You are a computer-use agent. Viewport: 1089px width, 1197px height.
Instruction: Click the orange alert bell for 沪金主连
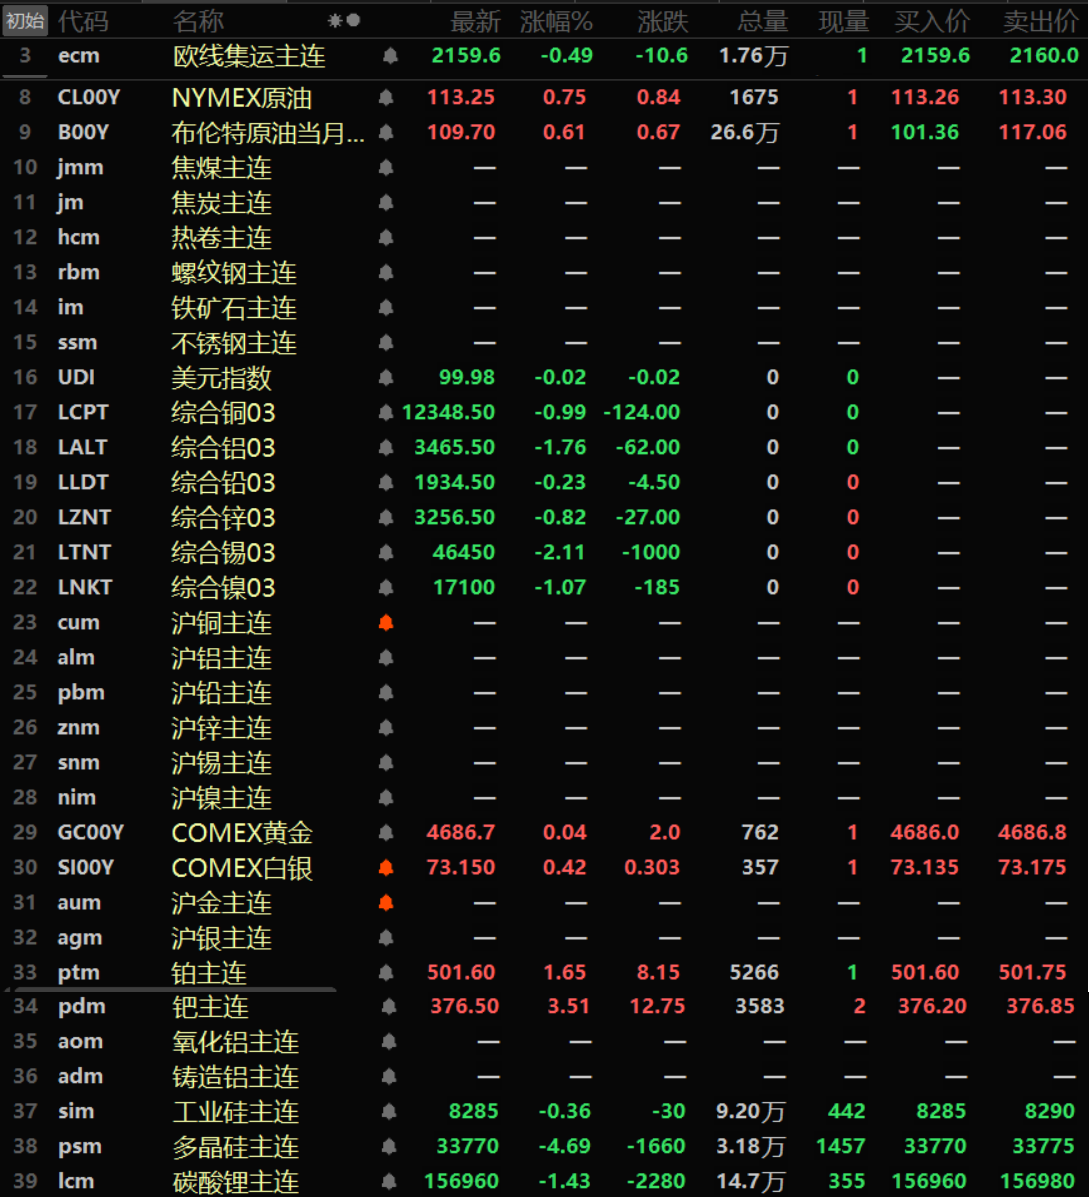tap(386, 903)
